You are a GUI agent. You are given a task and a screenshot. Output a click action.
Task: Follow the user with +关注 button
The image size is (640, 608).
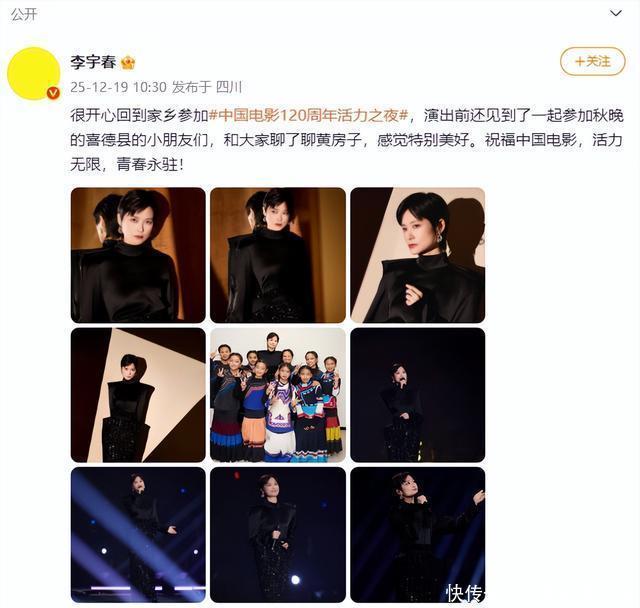[592, 62]
